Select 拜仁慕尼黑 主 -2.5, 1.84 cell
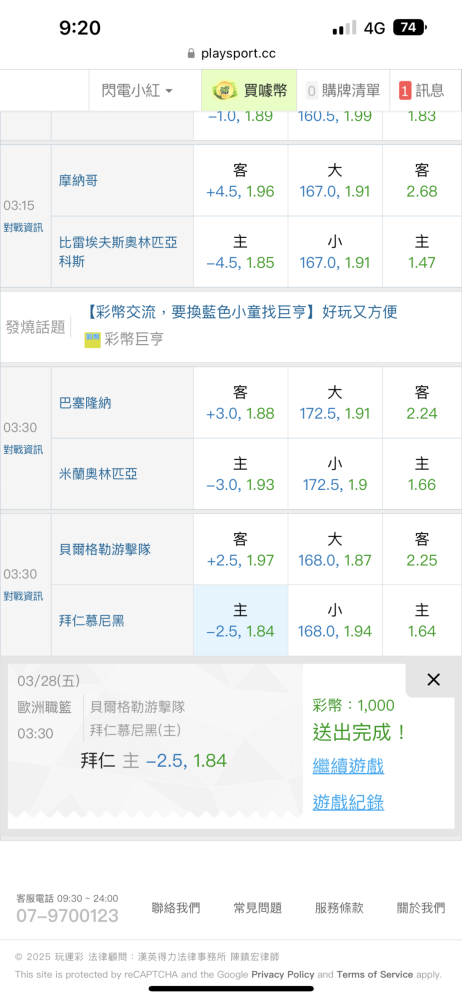 241,621
